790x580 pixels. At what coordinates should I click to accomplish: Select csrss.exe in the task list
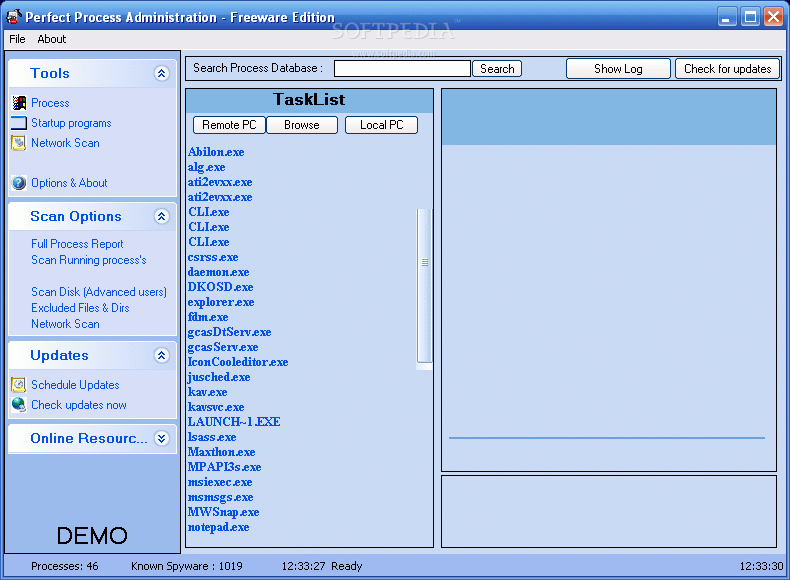213,257
